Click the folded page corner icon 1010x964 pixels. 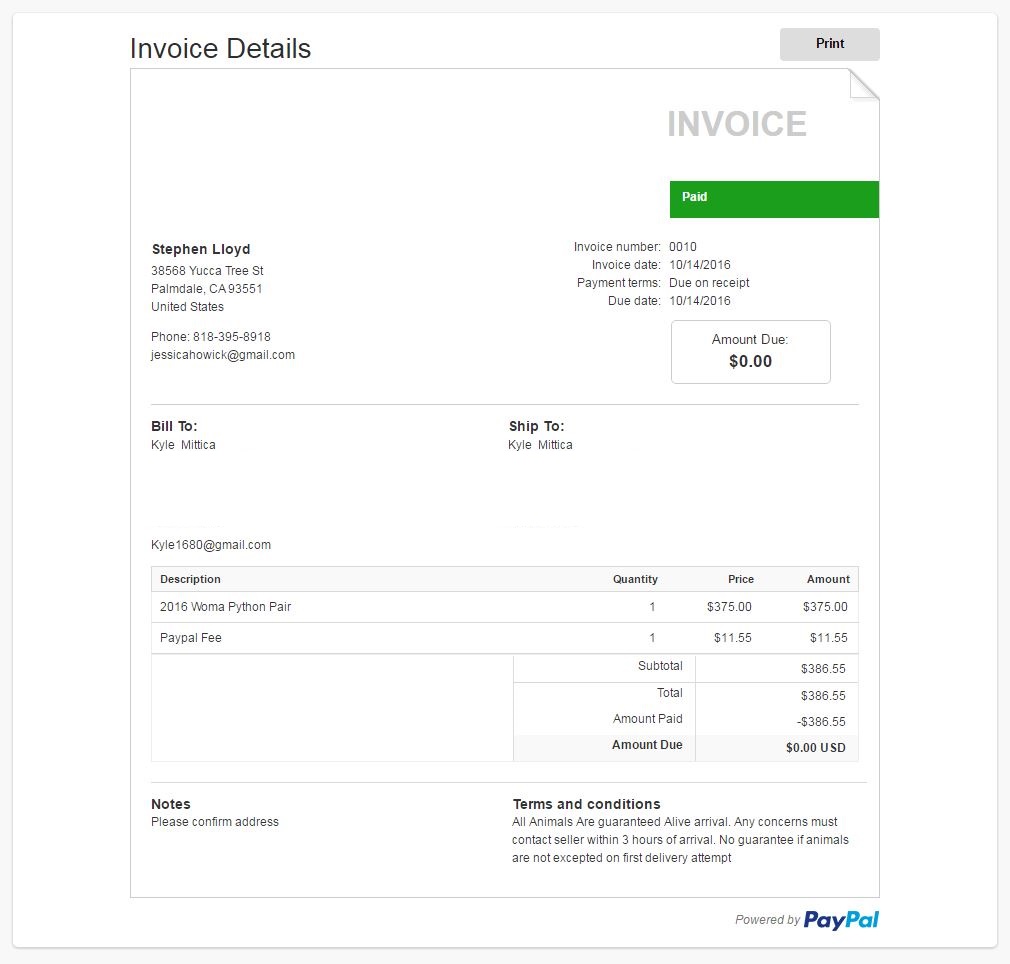864,84
